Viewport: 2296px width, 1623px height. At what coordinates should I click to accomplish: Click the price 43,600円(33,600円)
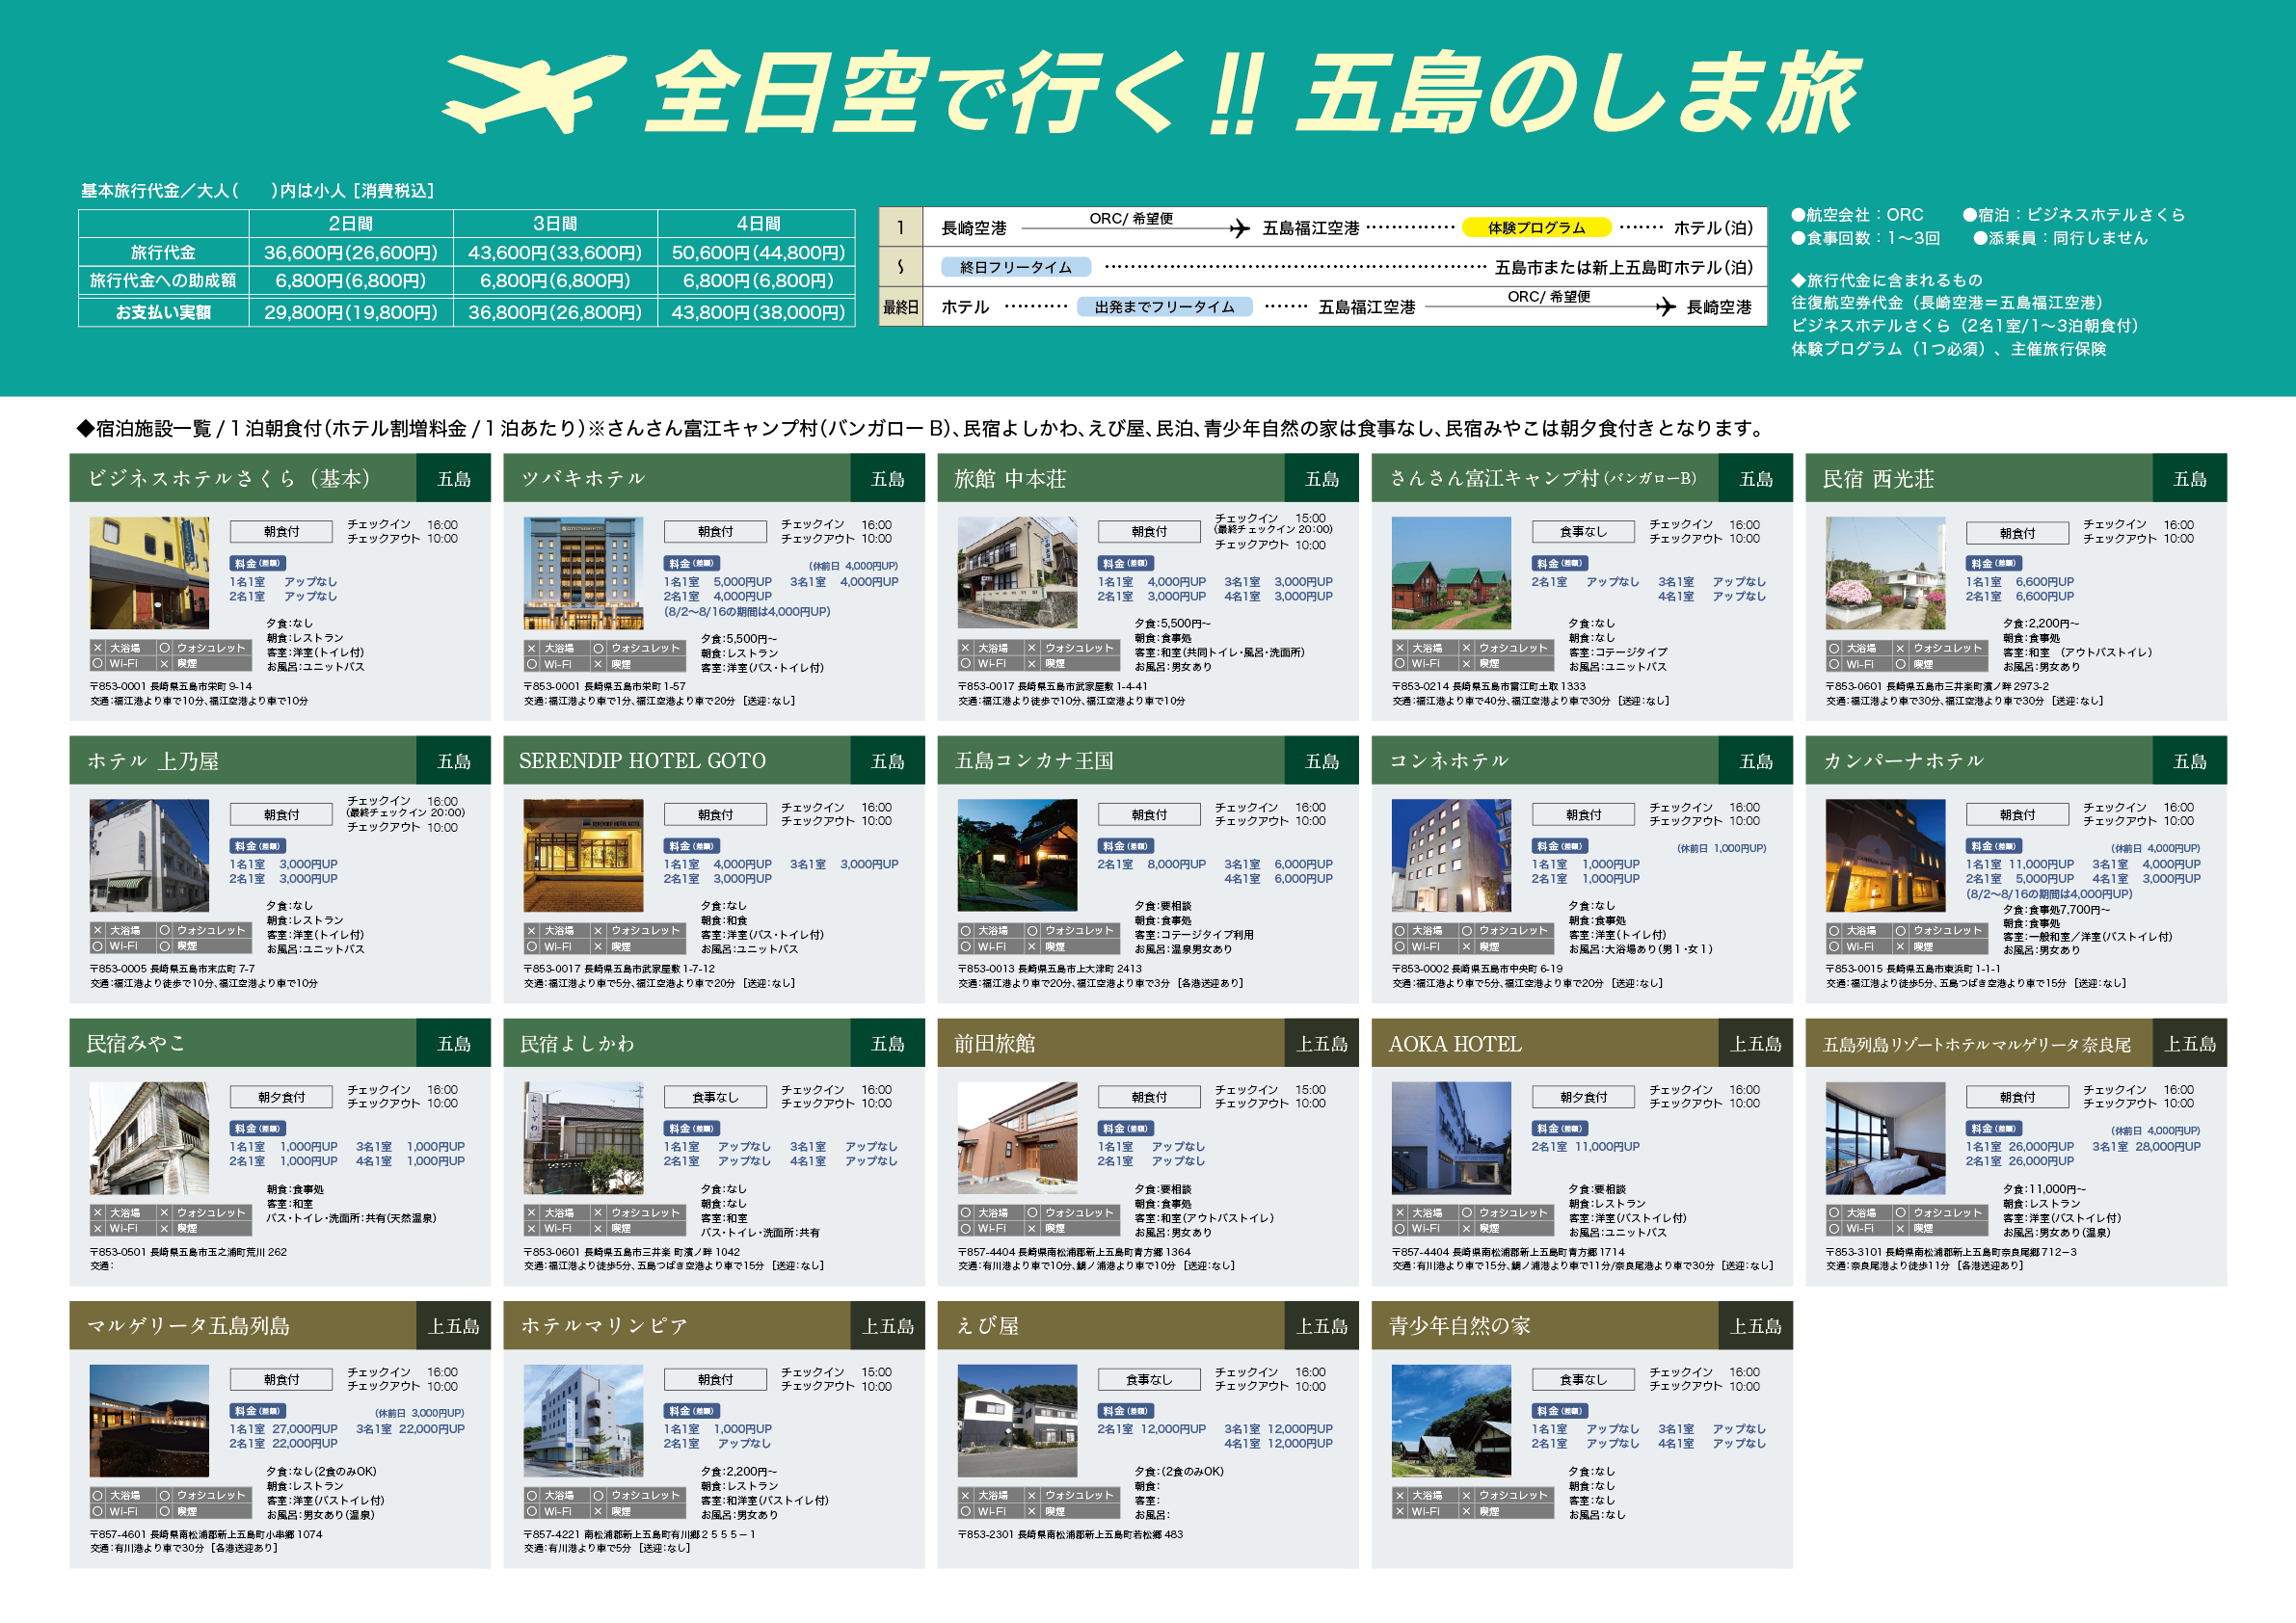point(555,252)
